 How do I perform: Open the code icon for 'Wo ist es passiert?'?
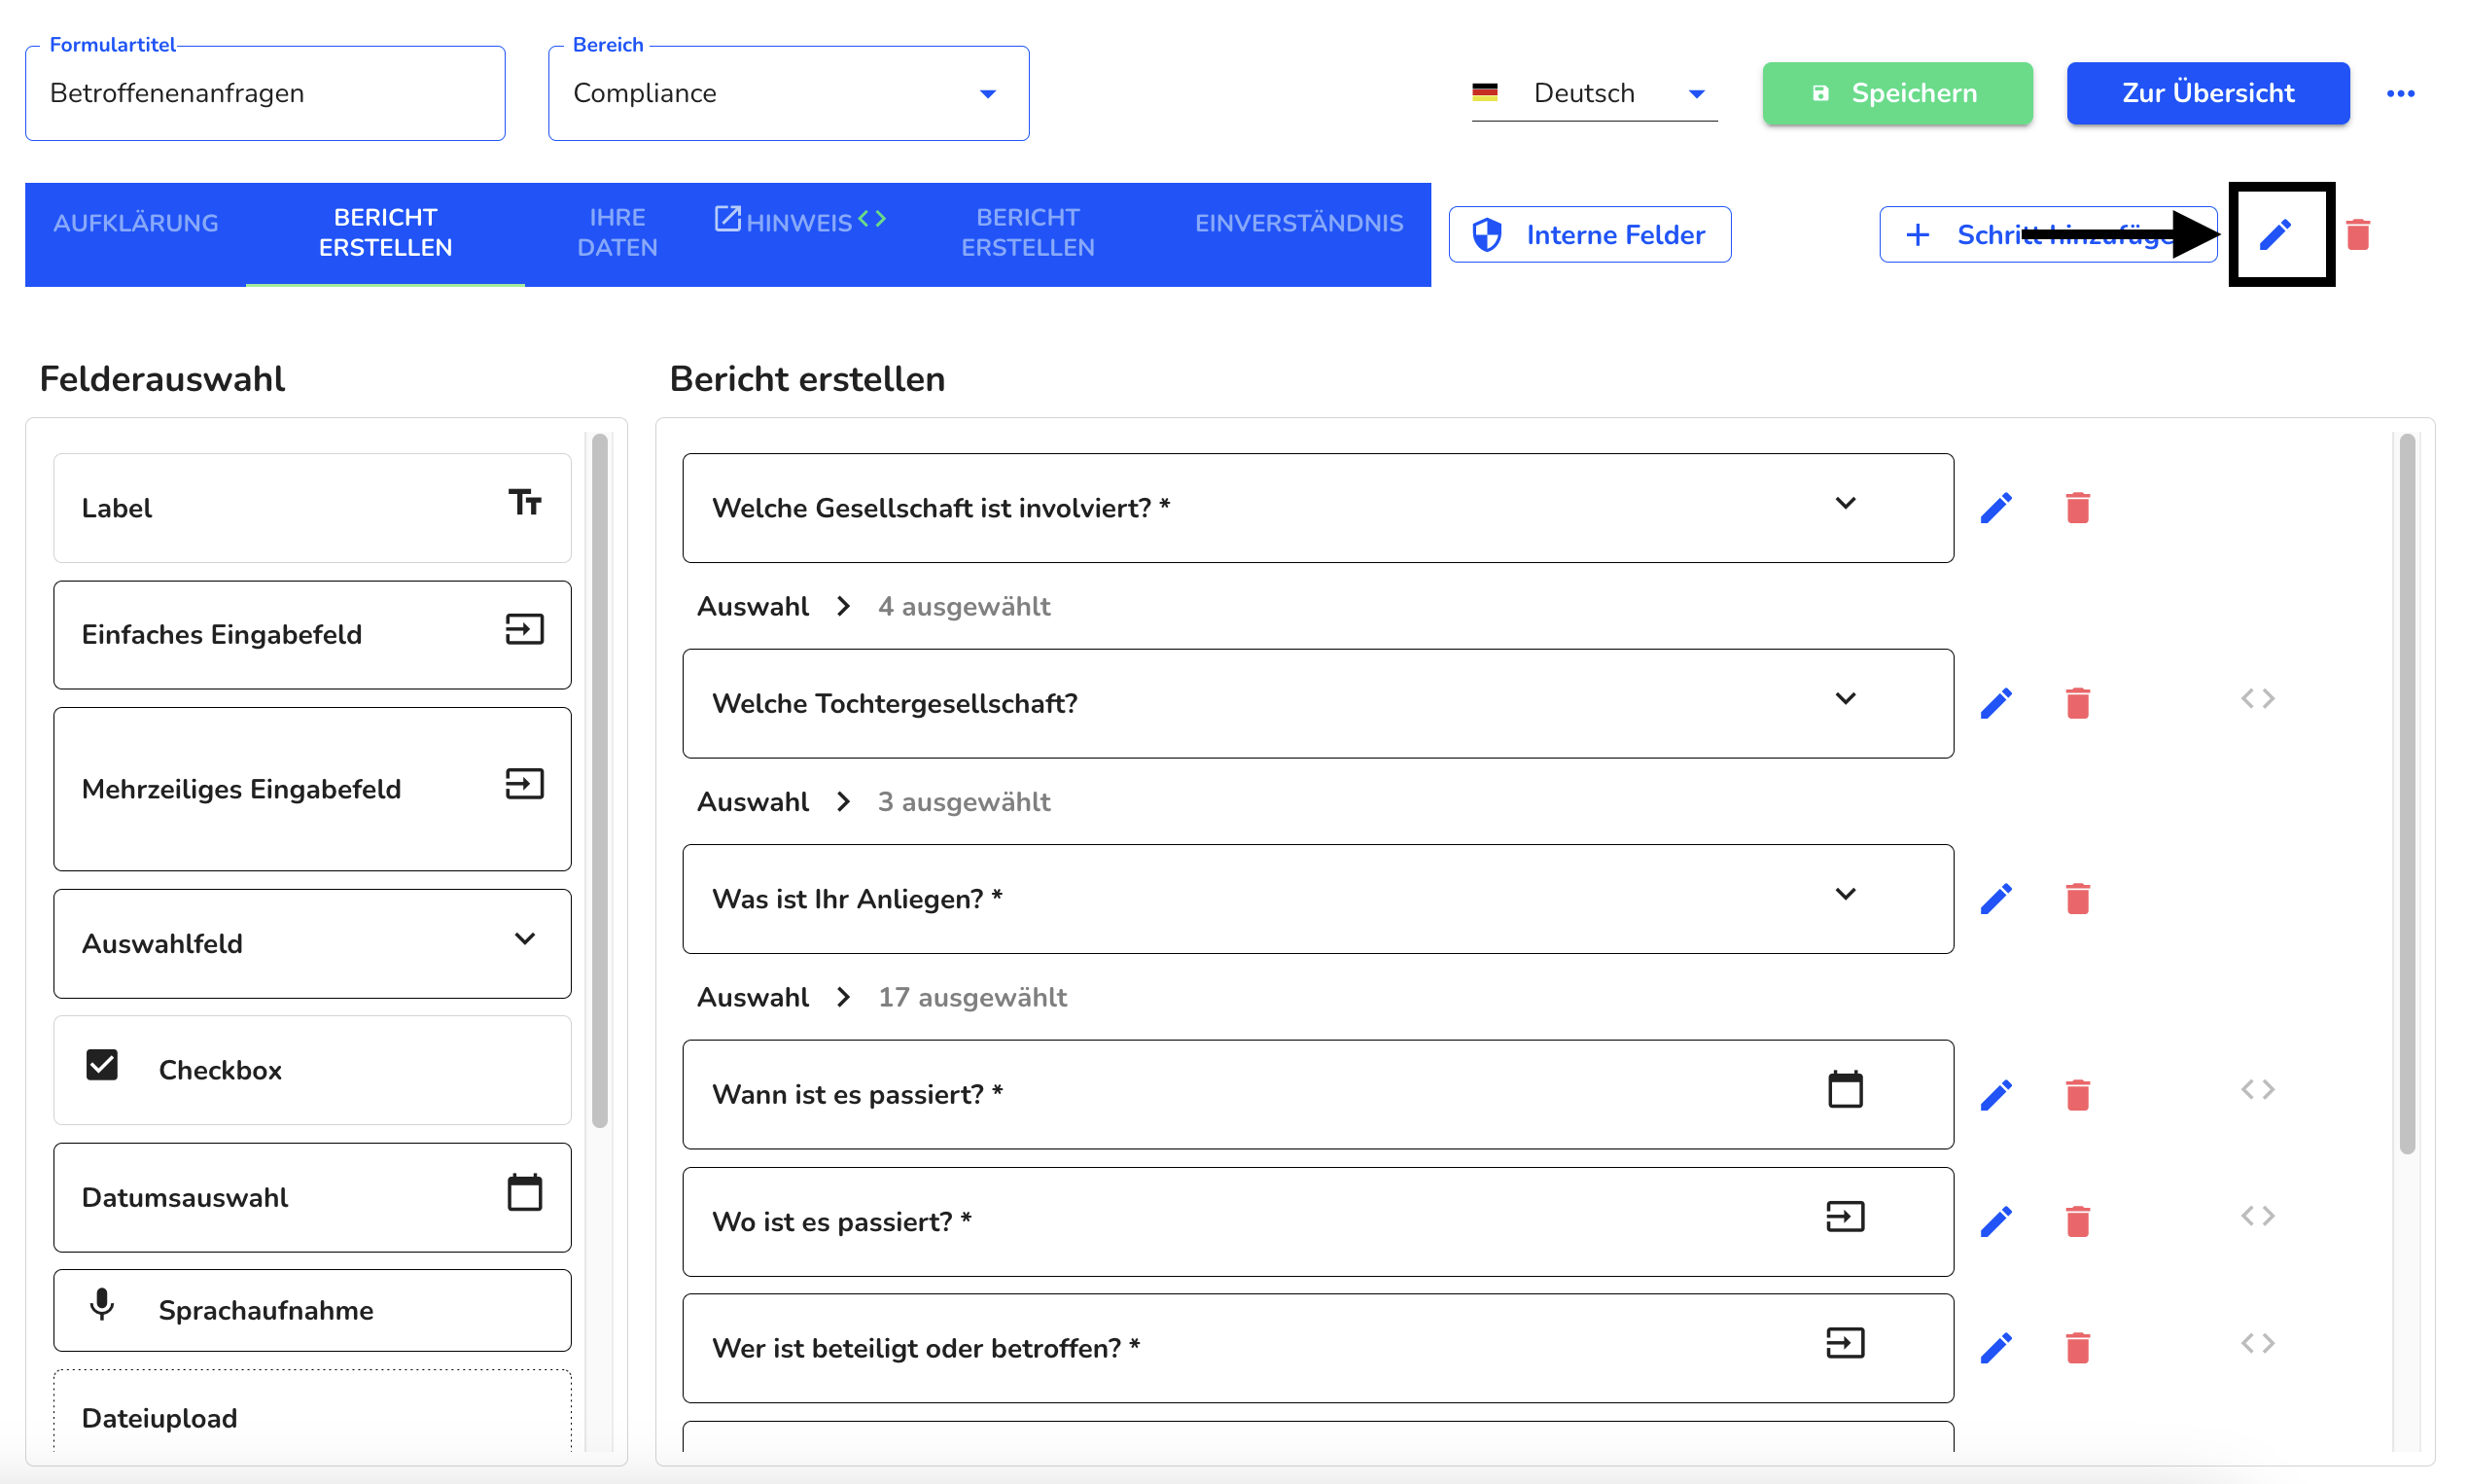pos(2257,1216)
